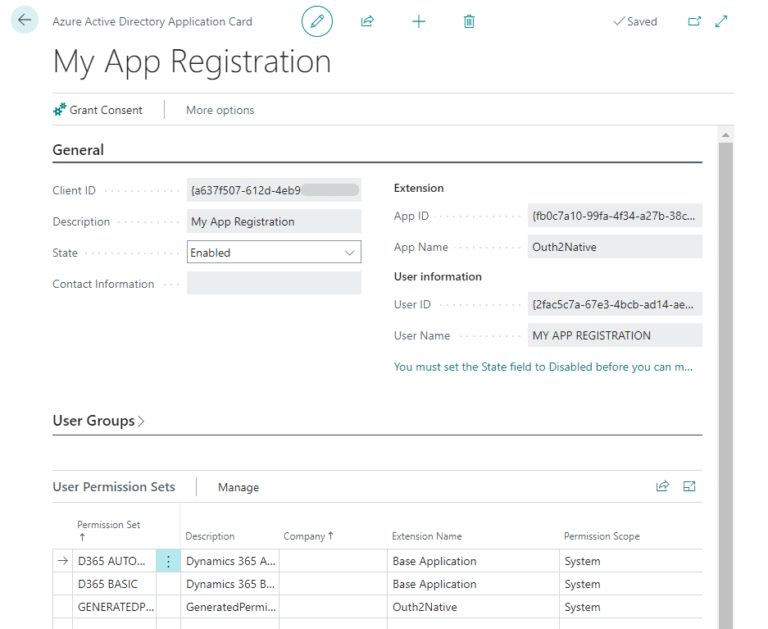The image size is (768, 629).
Task: Open Manage menu in permission sets
Action: 239,487
